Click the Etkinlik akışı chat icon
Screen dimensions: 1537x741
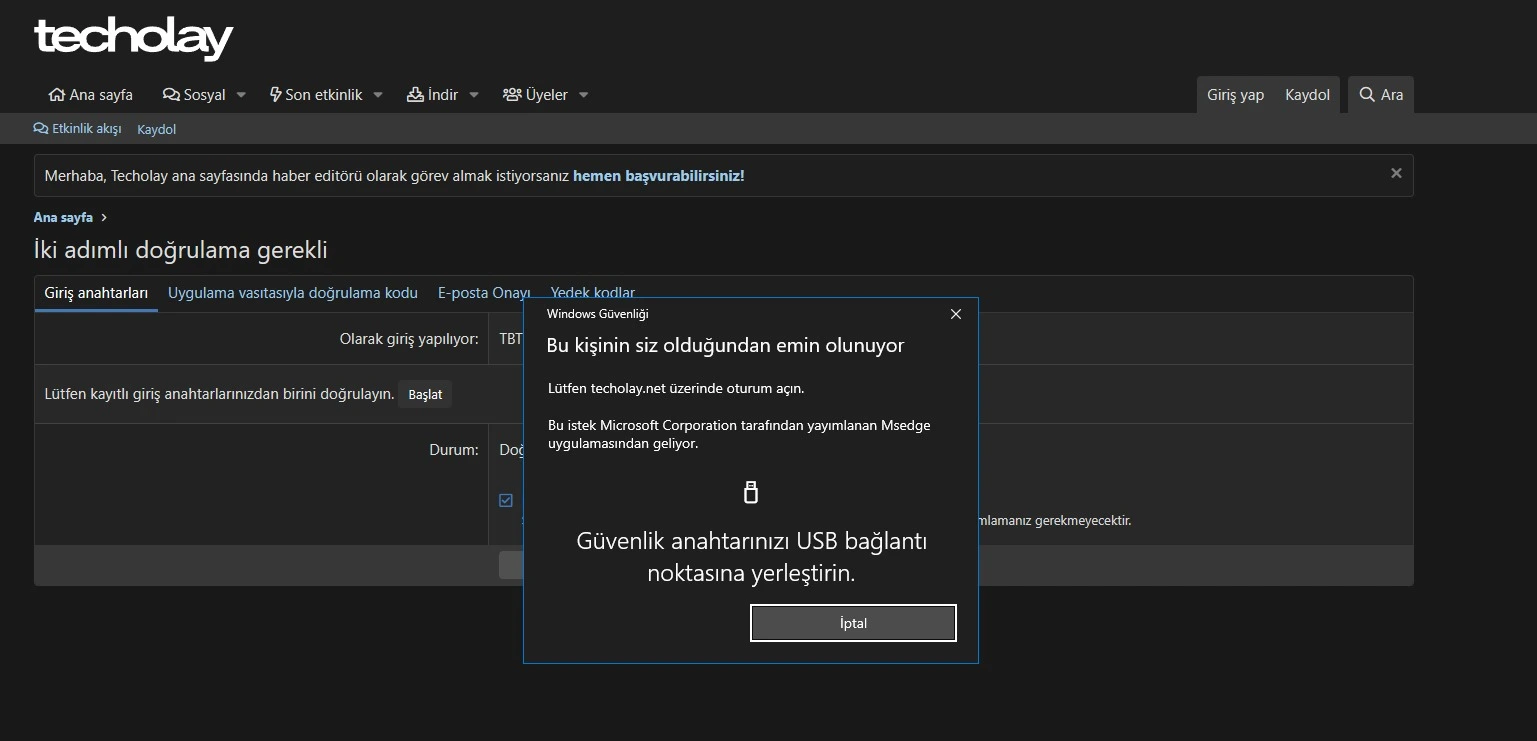40,129
